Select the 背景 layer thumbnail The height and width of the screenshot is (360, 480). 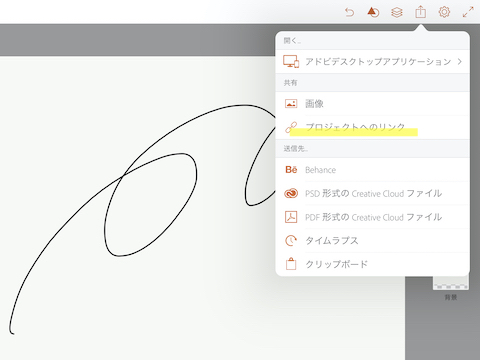(x=451, y=283)
